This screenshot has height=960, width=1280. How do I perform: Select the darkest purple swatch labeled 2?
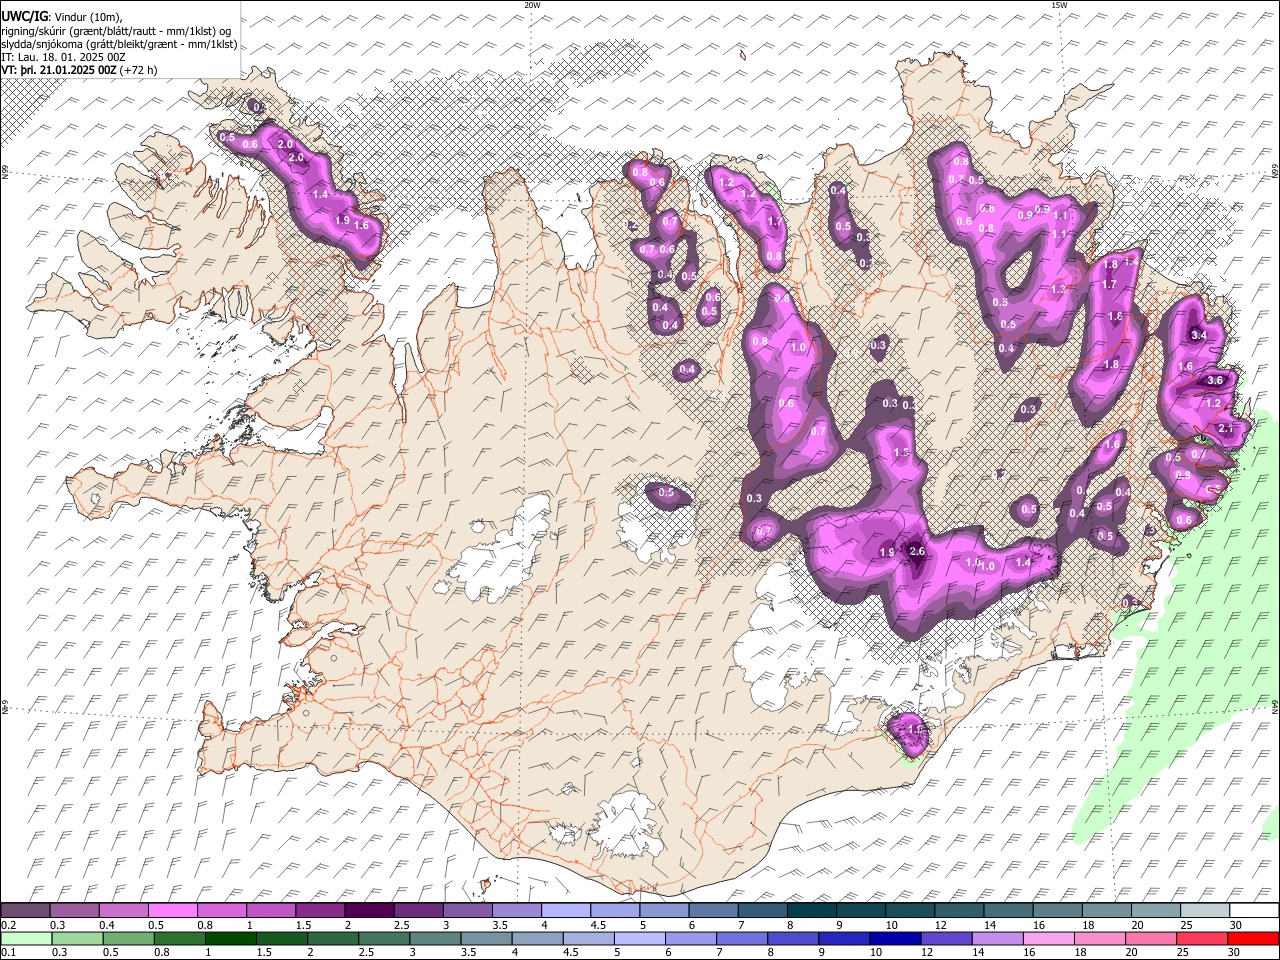pyautogui.click(x=368, y=910)
